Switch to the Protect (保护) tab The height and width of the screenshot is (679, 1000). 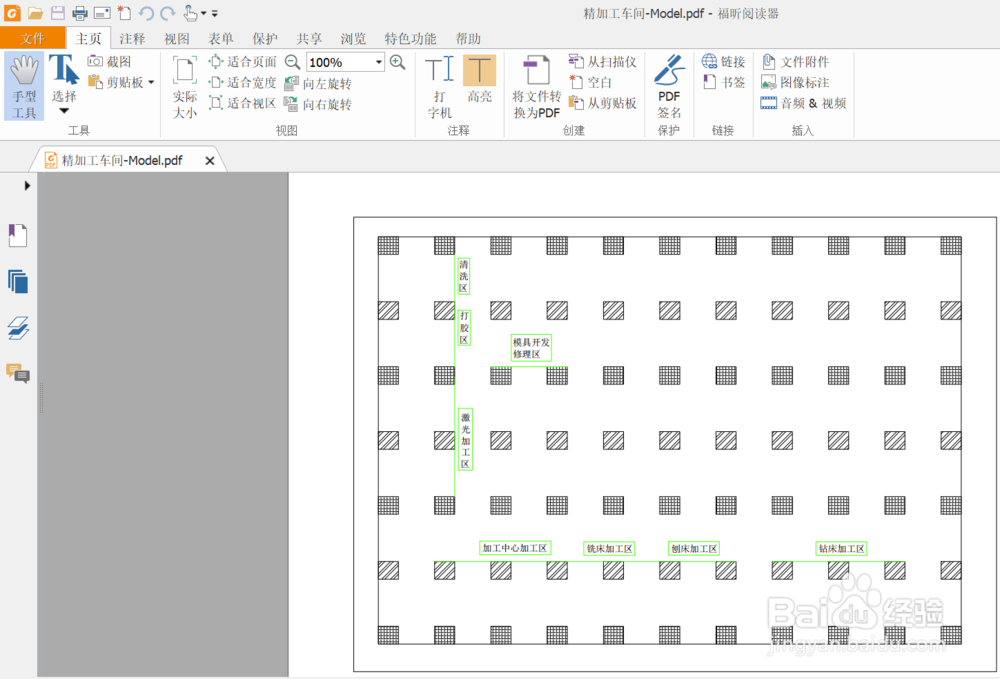pos(265,38)
